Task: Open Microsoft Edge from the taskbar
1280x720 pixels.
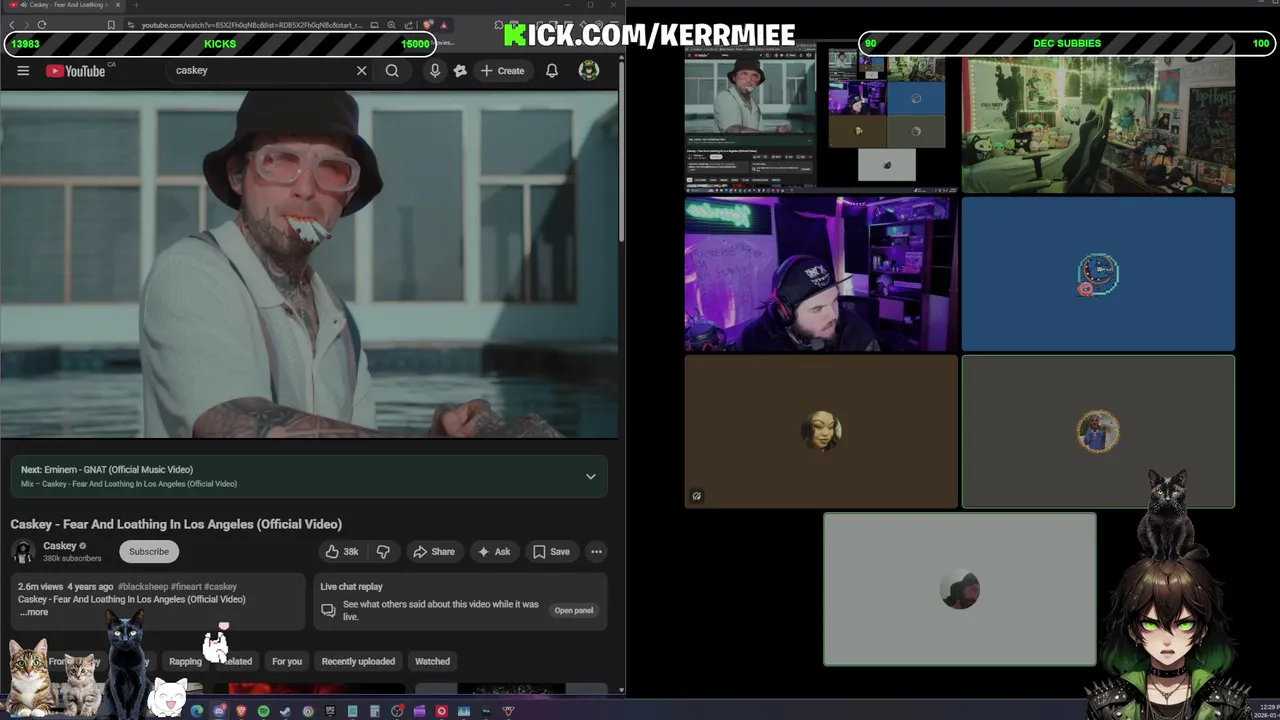Action: coord(197,711)
